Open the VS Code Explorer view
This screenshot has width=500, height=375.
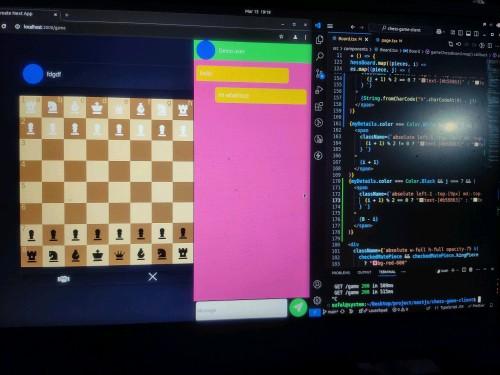tap(320, 40)
